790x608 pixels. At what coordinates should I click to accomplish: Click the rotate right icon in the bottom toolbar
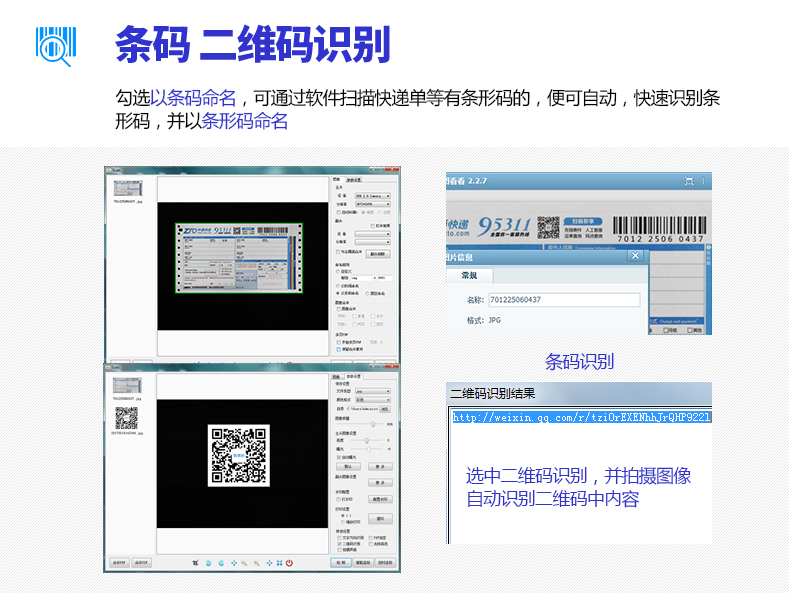coord(221,563)
